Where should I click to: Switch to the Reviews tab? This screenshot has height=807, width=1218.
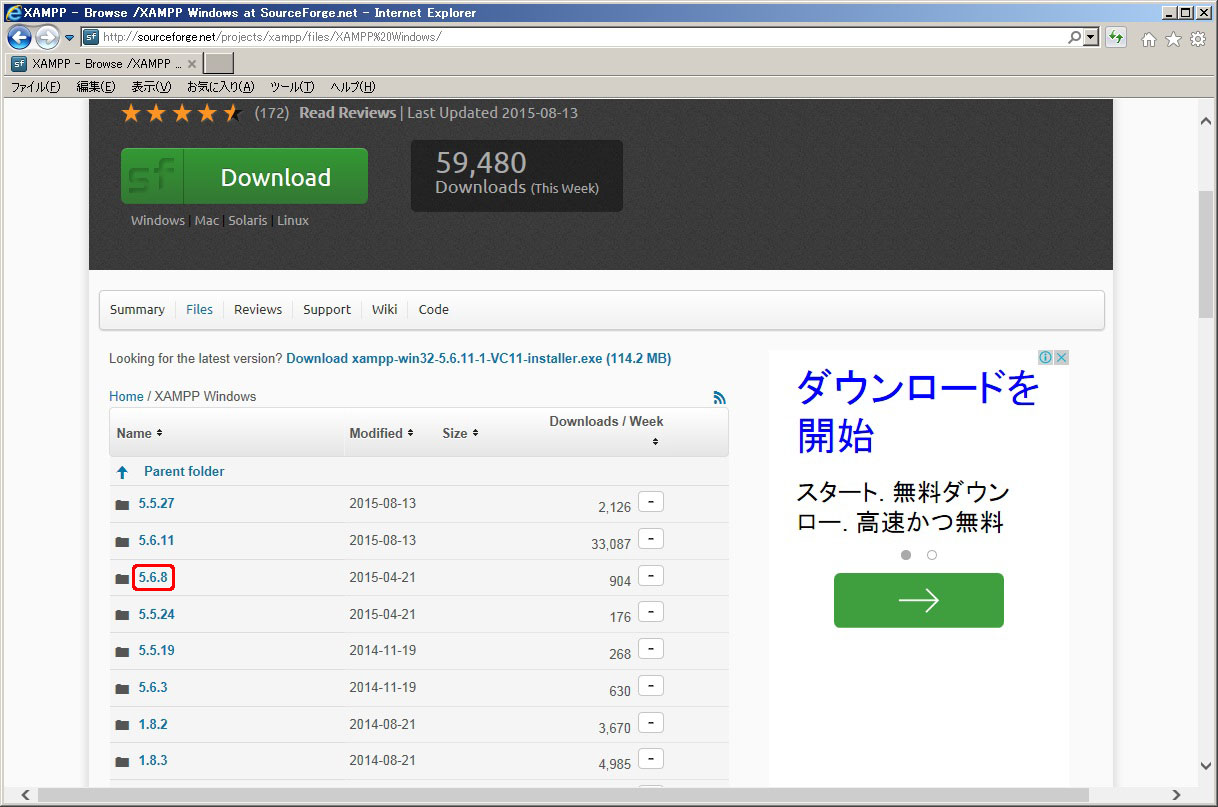click(x=258, y=310)
